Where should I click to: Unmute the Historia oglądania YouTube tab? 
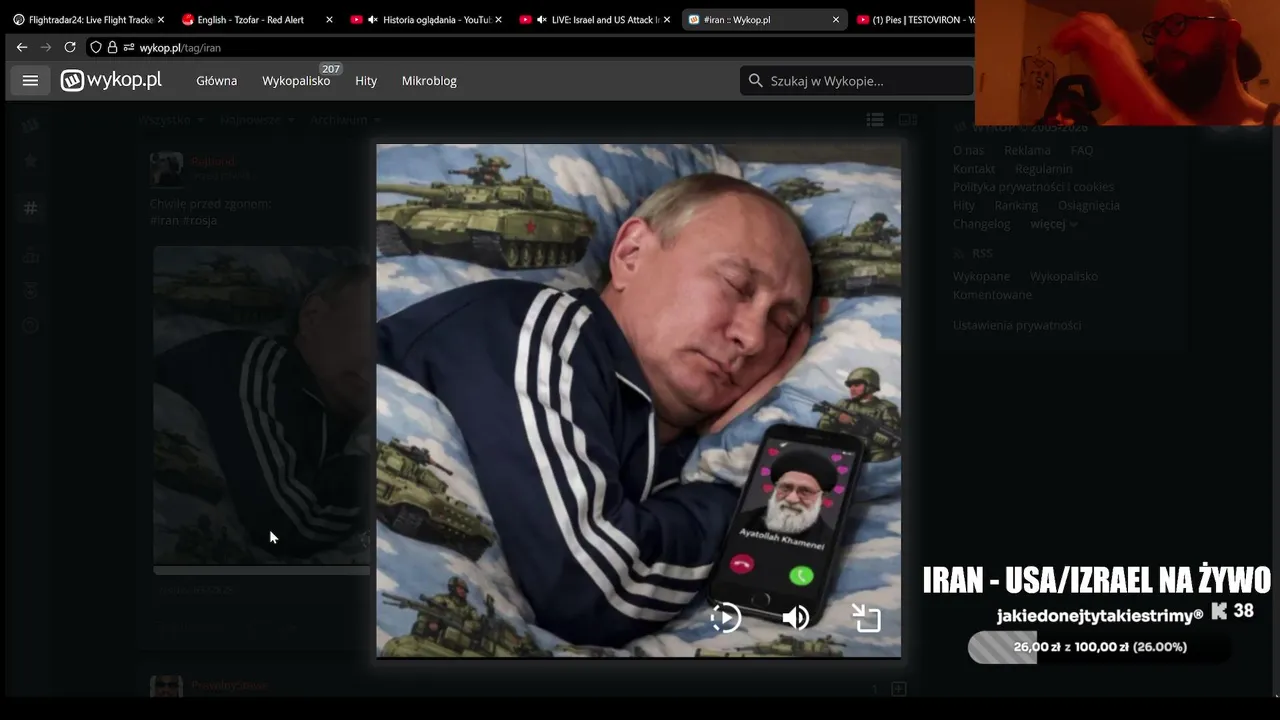point(373,19)
